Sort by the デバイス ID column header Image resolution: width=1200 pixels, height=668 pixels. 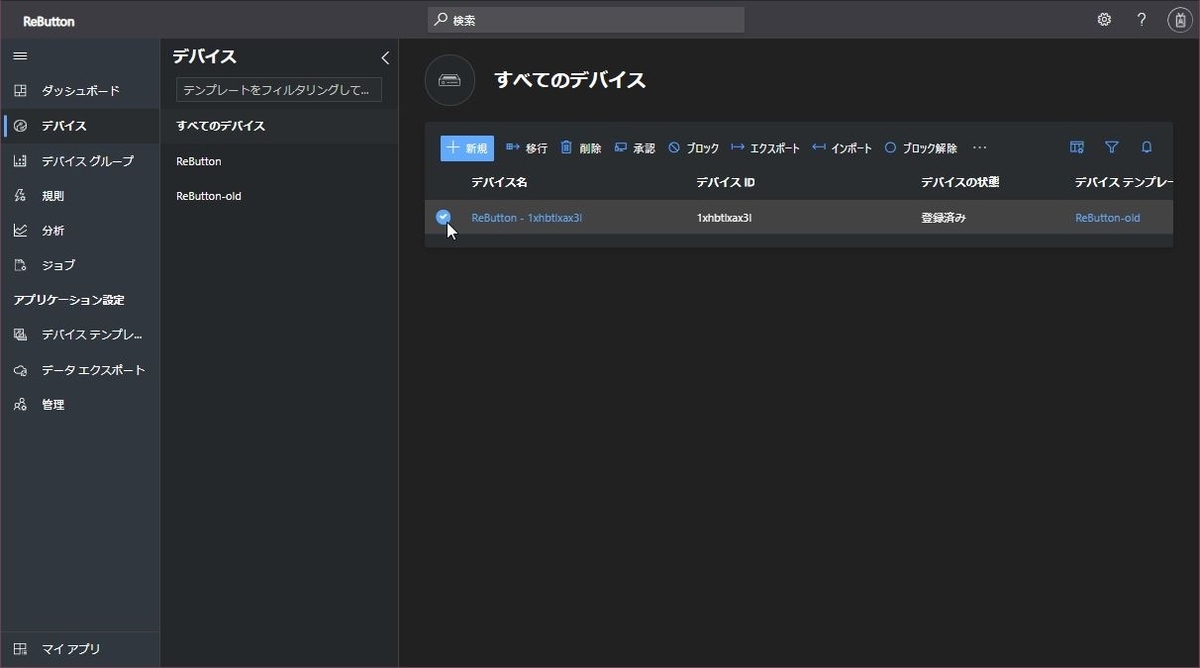(x=726, y=182)
